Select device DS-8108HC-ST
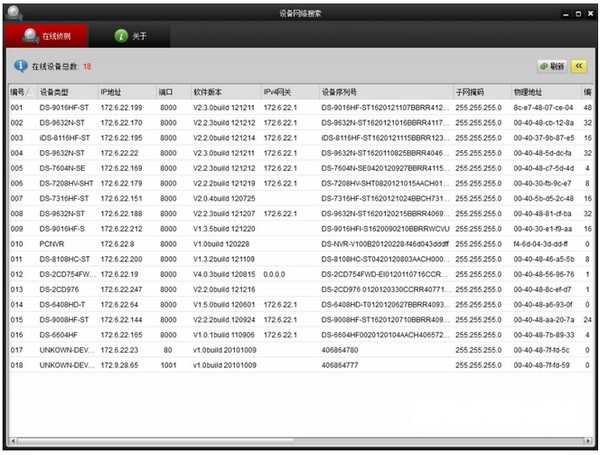The height and width of the screenshot is (455, 600). click(x=64, y=259)
